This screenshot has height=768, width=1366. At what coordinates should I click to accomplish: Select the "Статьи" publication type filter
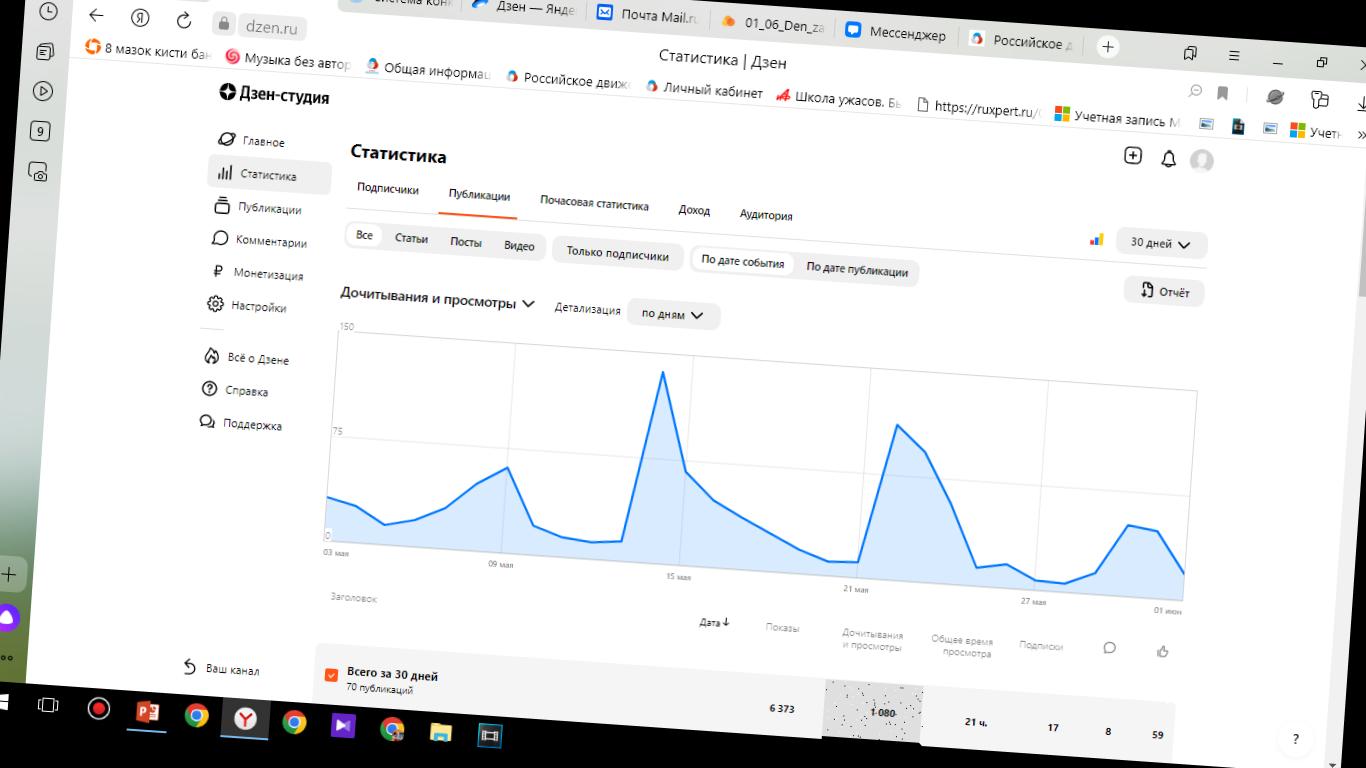(x=411, y=239)
